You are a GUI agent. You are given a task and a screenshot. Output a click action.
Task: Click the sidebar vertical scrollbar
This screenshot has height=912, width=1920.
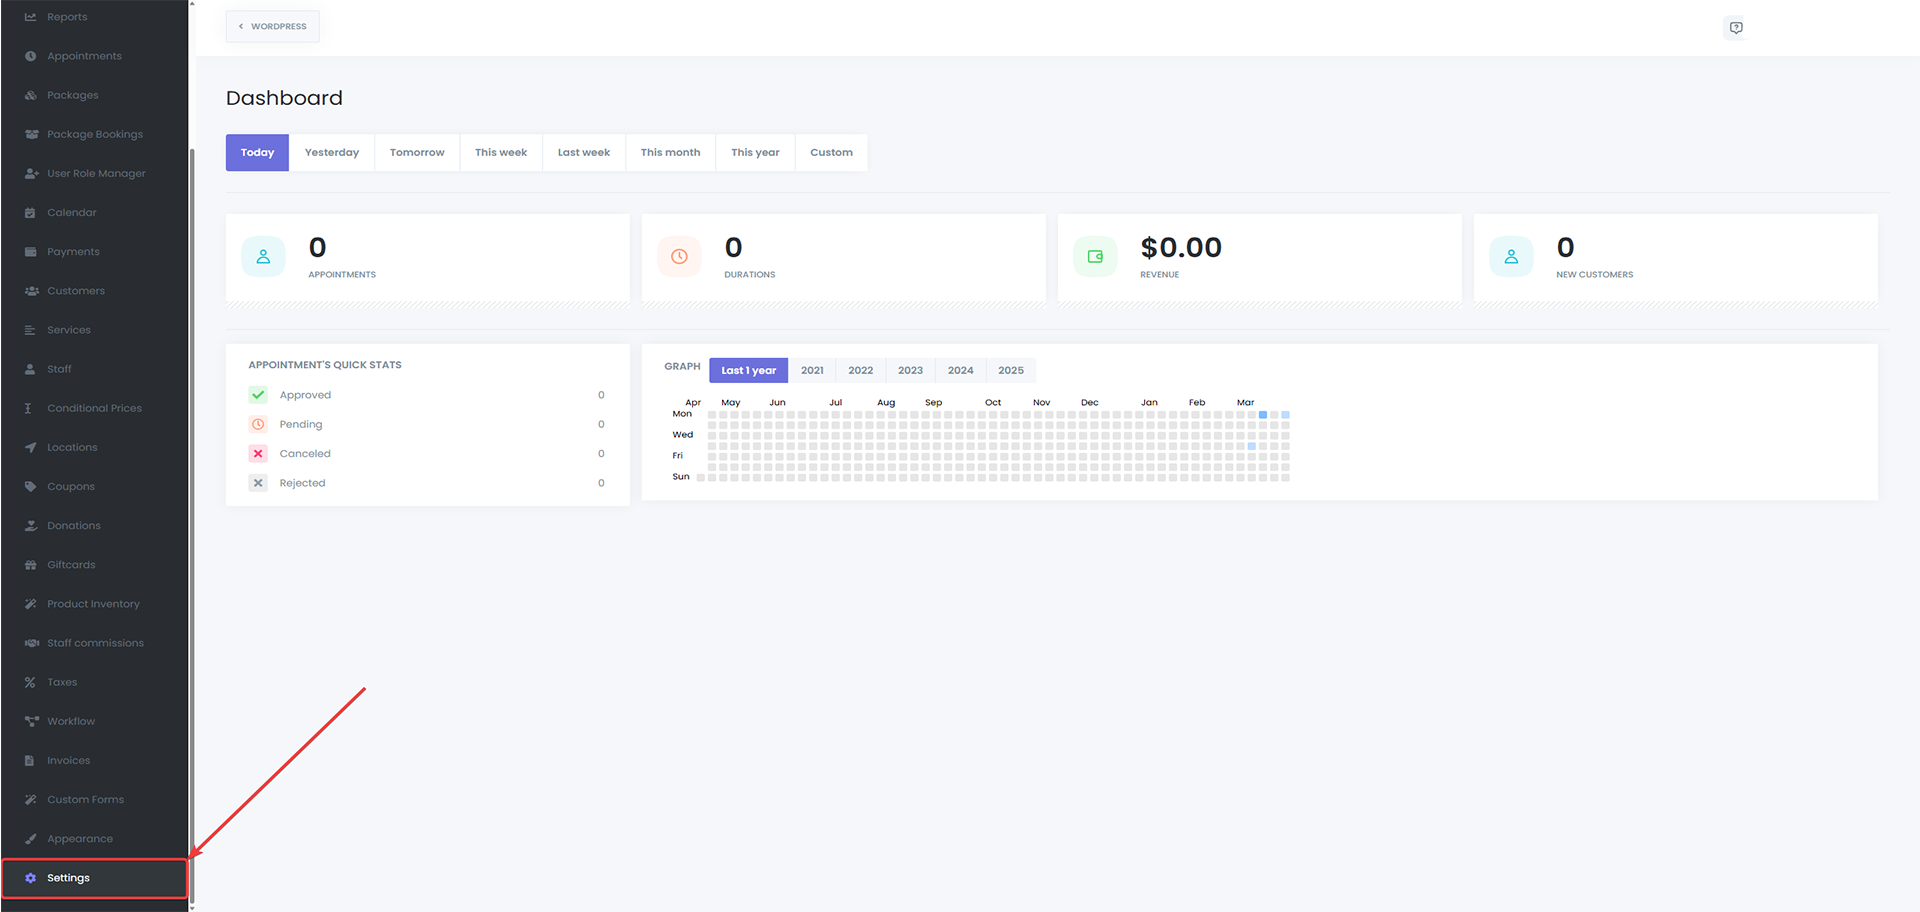click(192, 500)
